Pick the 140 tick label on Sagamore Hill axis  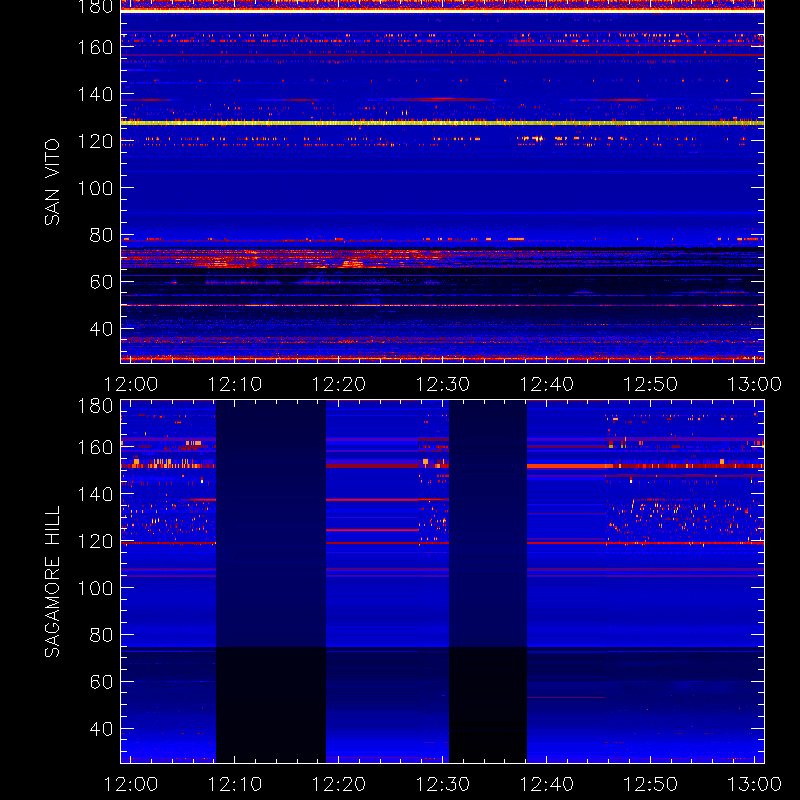tap(95, 494)
